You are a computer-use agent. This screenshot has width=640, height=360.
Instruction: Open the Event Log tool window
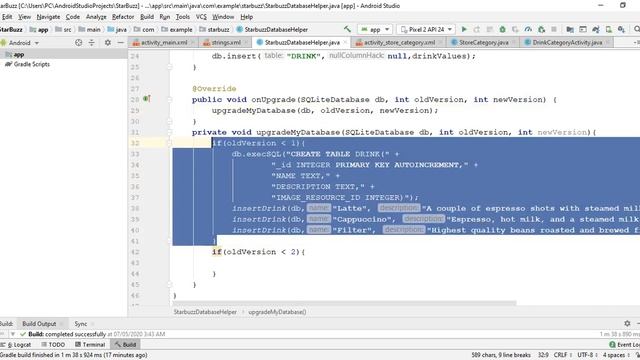pos(624,344)
